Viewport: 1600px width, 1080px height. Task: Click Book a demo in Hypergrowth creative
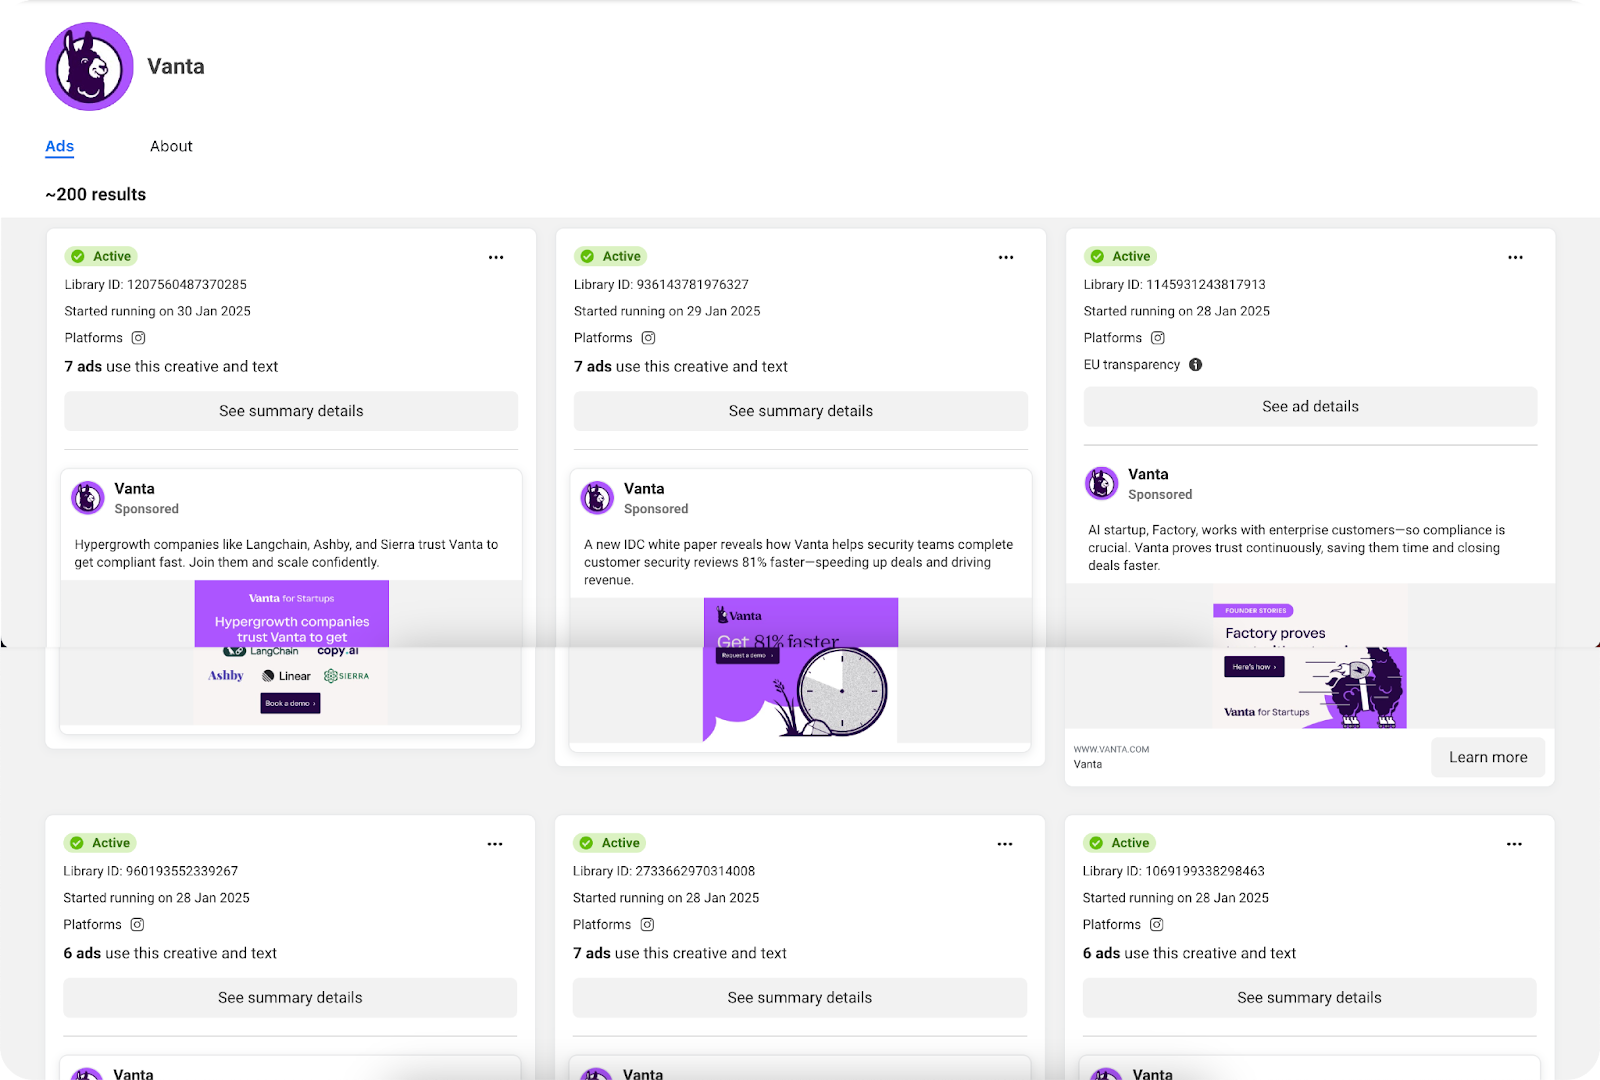tap(291, 704)
